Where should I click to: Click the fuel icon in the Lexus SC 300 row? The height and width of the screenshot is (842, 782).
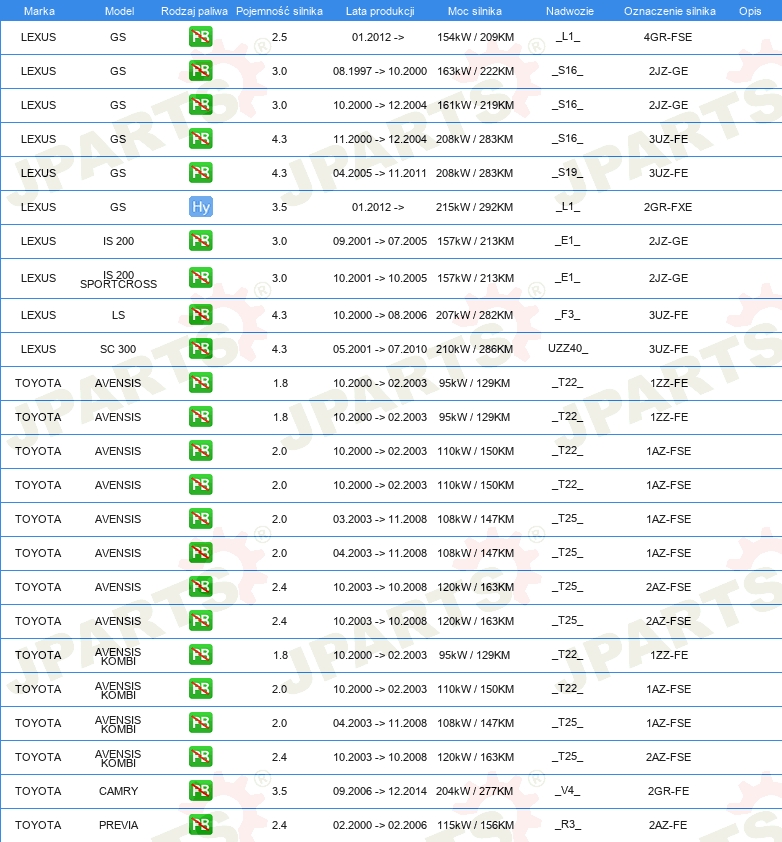tap(200, 349)
